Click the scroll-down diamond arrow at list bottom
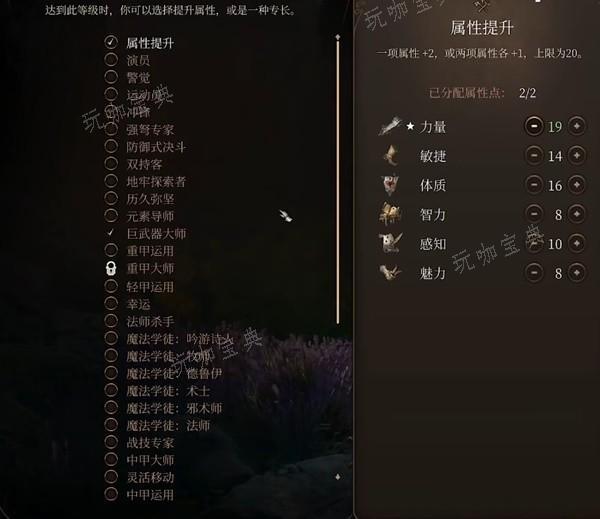Image resolution: width=600 pixels, height=519 pixels. pyautogui.click(x=338, y=477)
